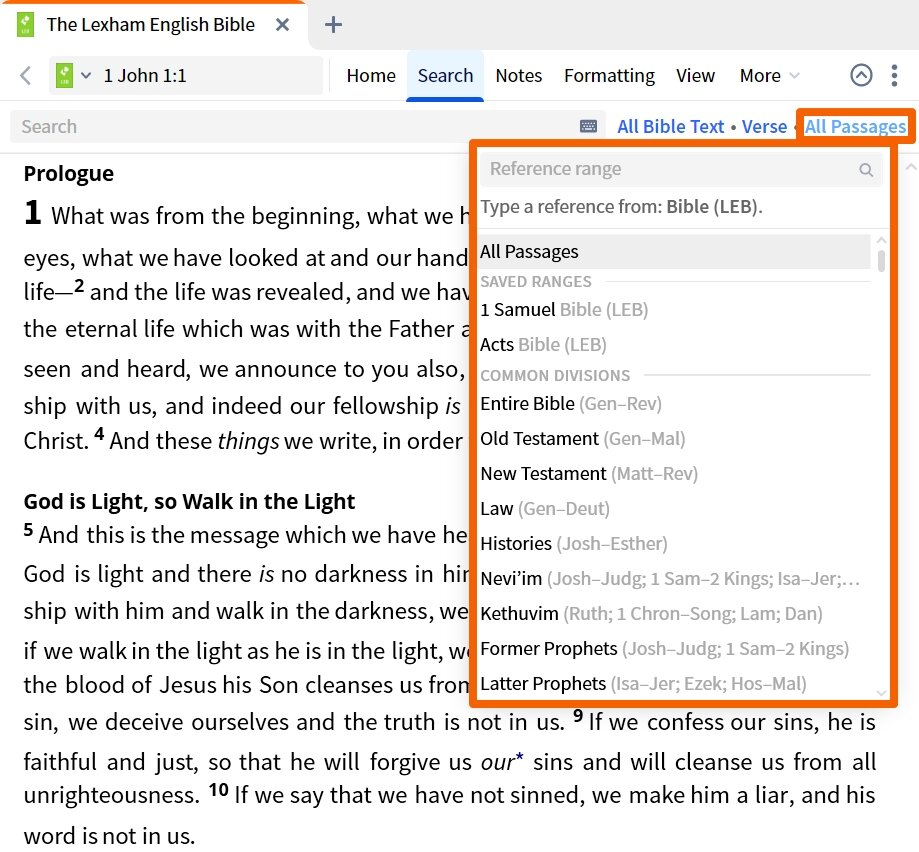Viewport: 919px width, 852px height.
Task: Click the 1 John 1:1 reference box
Action: coord(186,76)
